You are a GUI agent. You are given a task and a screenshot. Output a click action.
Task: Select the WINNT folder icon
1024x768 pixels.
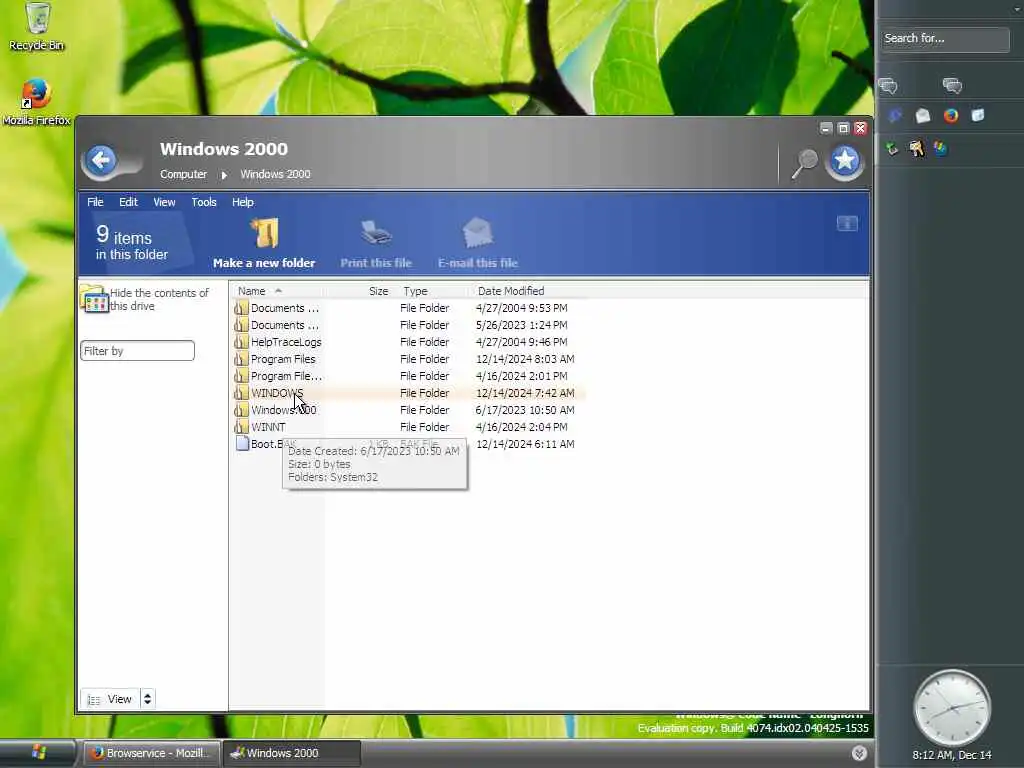[x=241, y=426]
